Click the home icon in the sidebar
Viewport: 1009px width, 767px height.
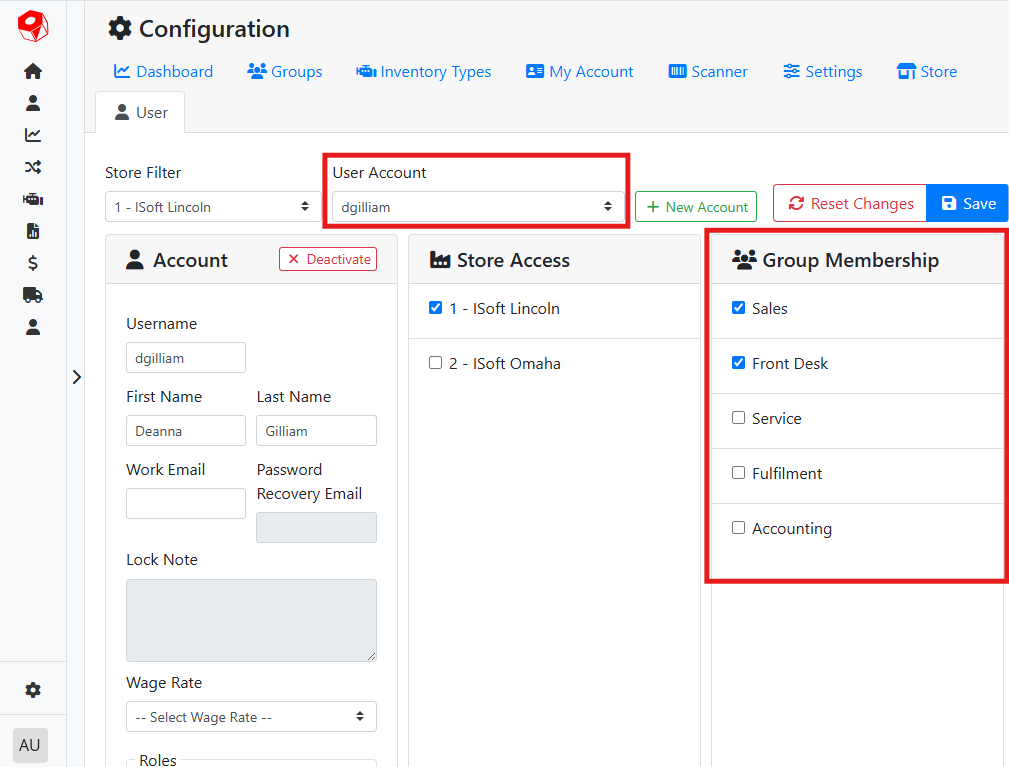pyautogui.click(x=33, y=71)
